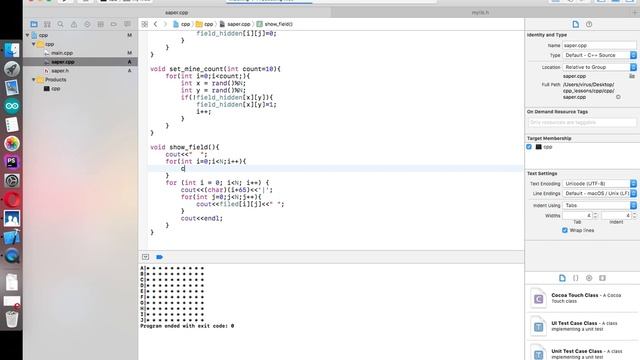Show File Template library
Image resolution: width=640 pixels, height=360 pixels.
pyautogui.click(x=562, y=278)
